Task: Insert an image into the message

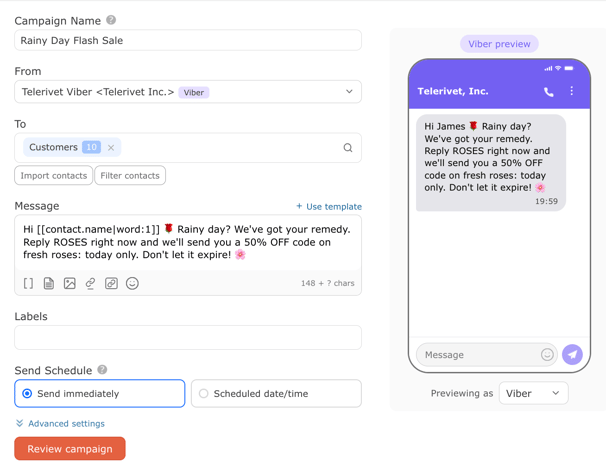Action: click(x=70, y=283)
